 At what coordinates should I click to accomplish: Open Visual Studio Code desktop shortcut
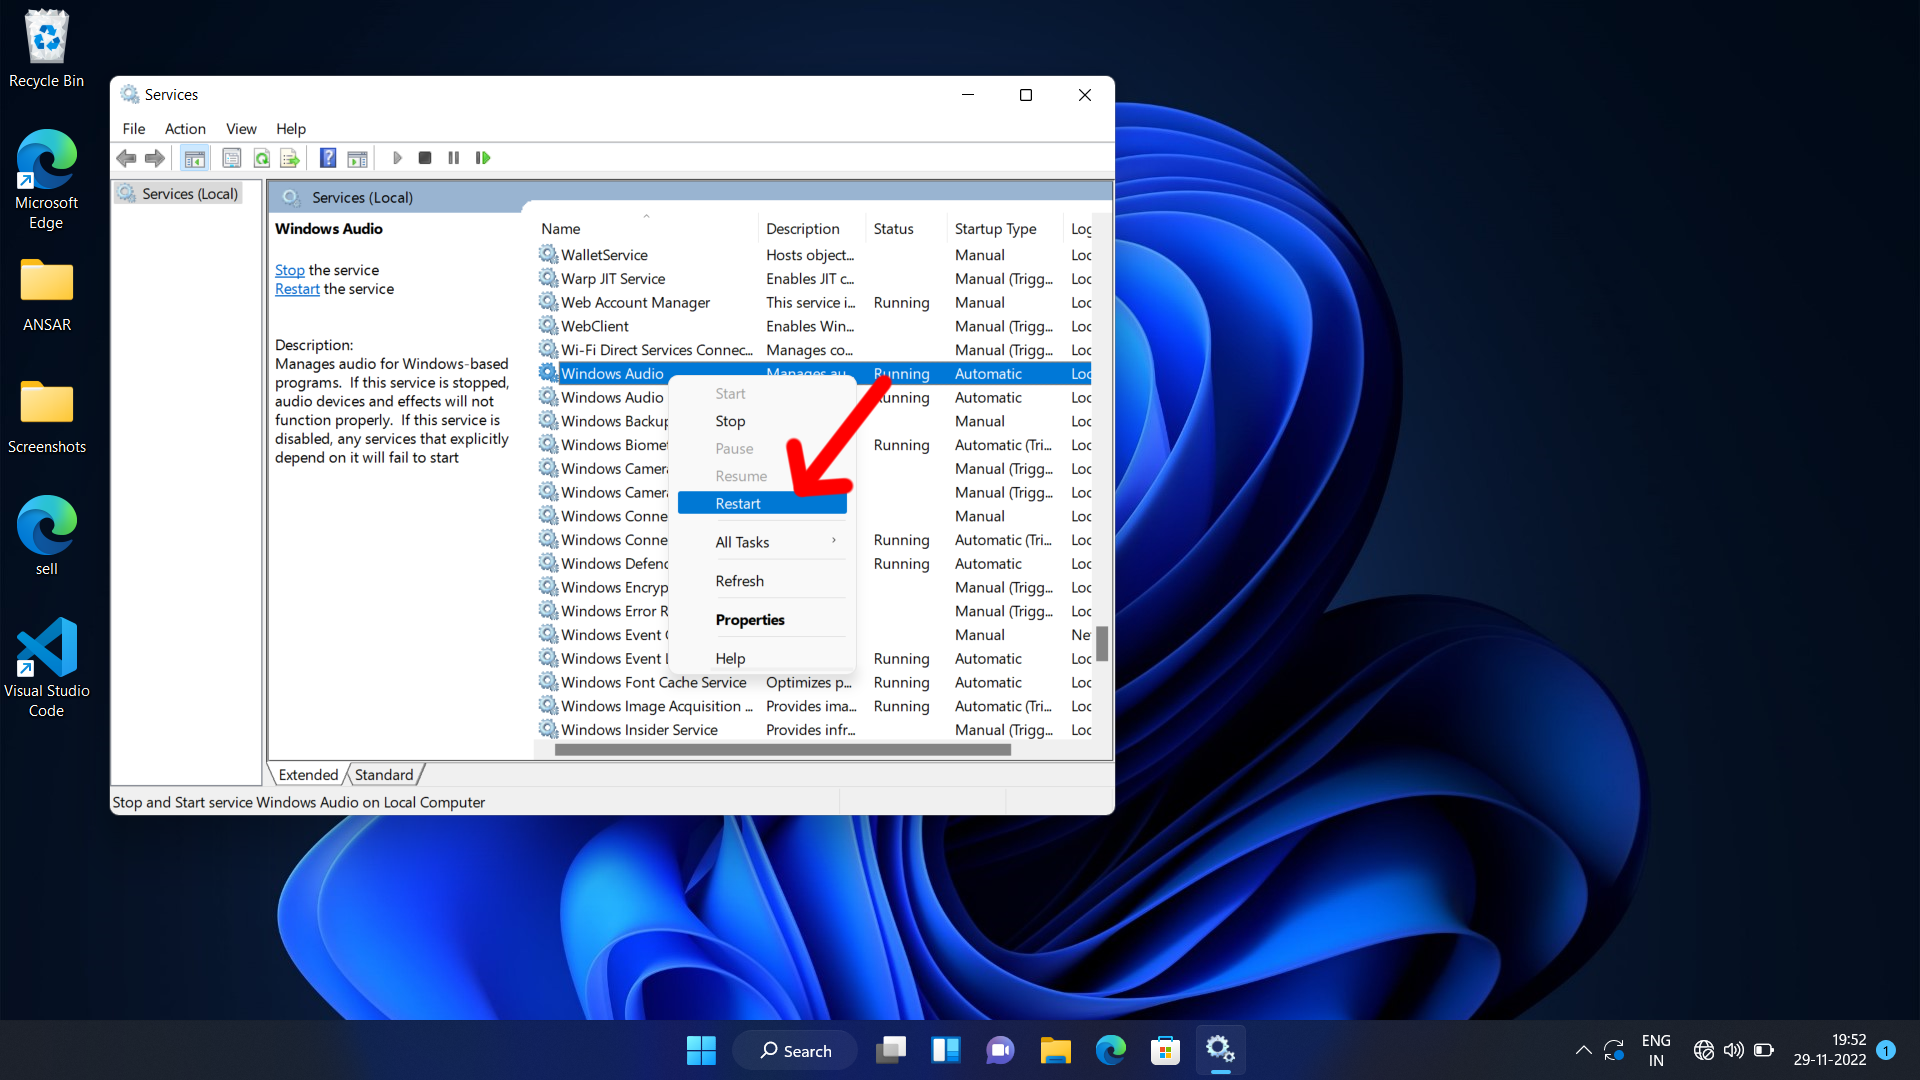coord(46,668)
